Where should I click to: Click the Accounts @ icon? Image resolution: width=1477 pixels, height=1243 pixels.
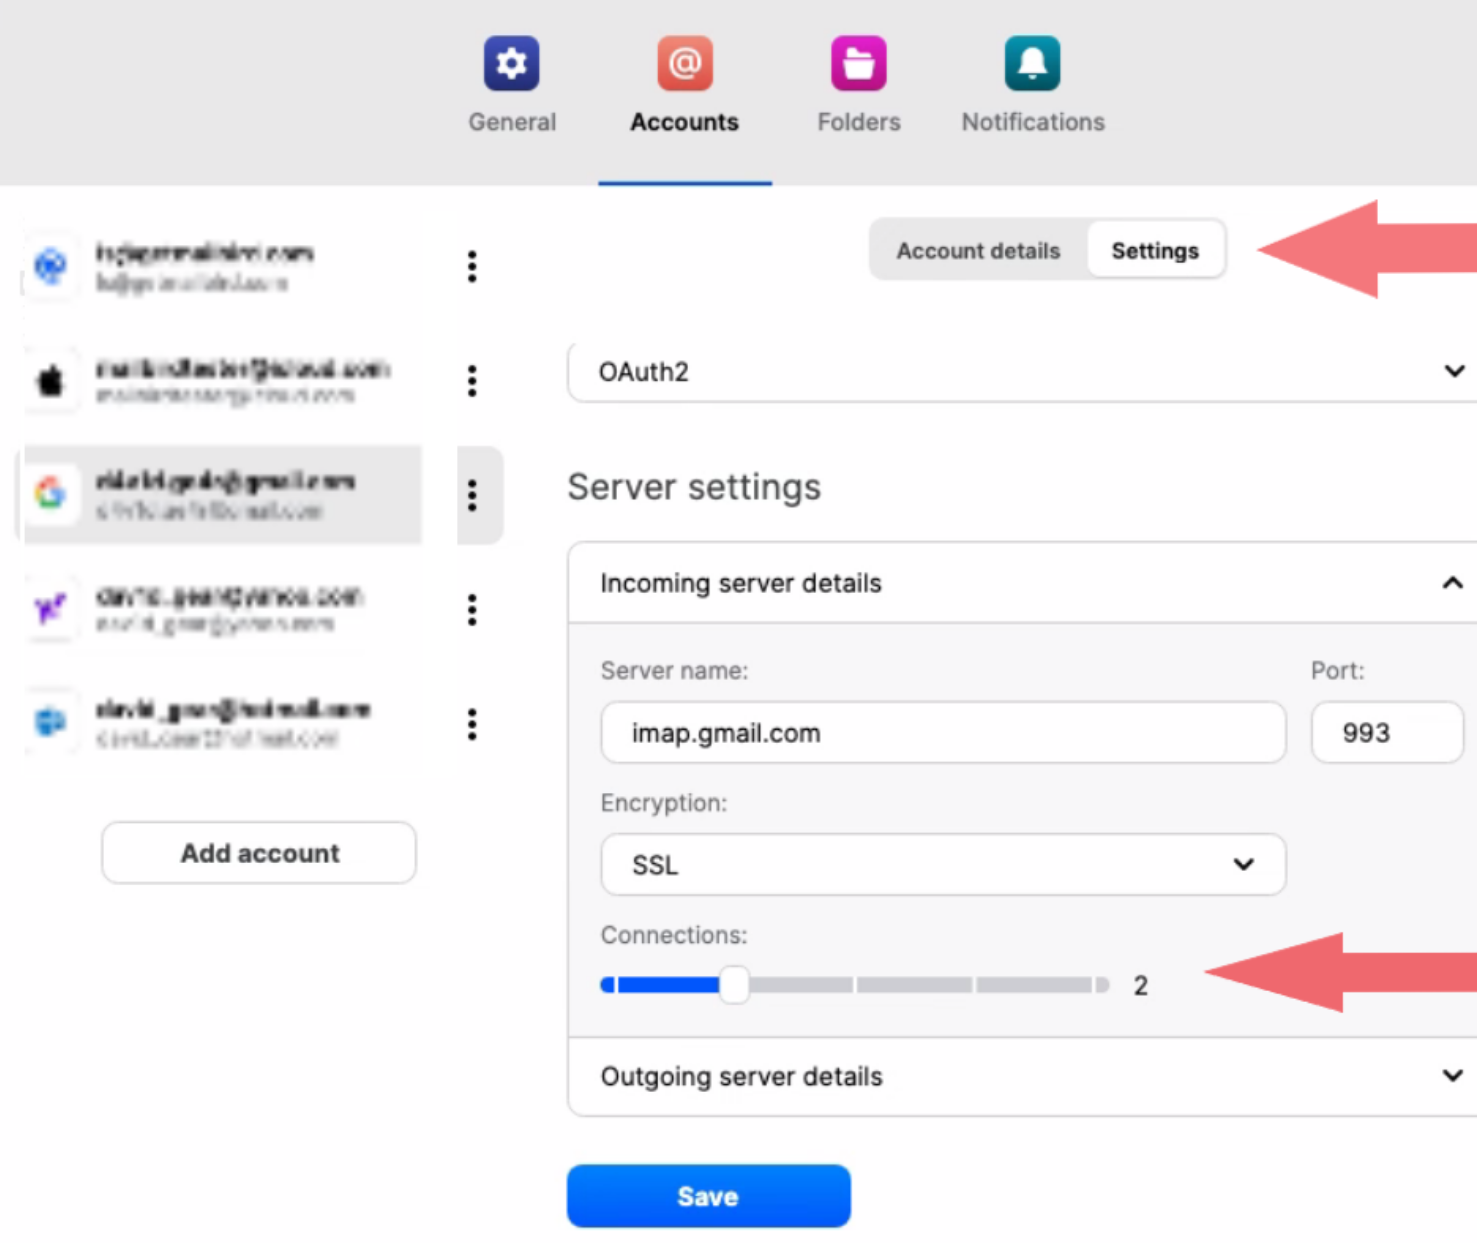tap(684, 62)
